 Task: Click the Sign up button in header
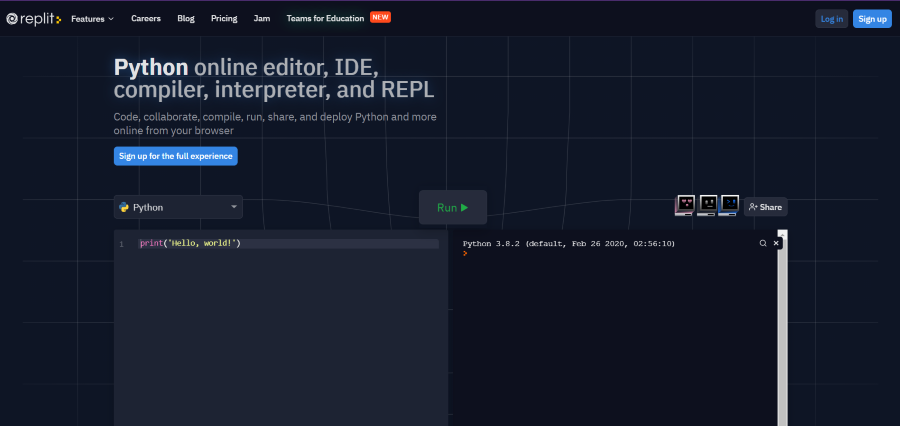click(872, 19)
